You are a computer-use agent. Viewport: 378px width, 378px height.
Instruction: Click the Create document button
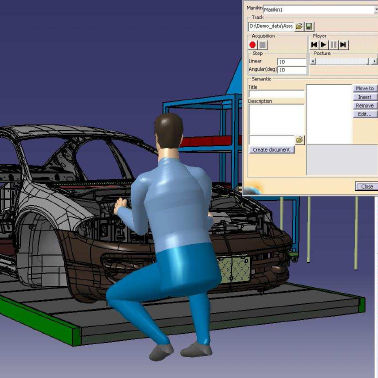coord(272,150)
